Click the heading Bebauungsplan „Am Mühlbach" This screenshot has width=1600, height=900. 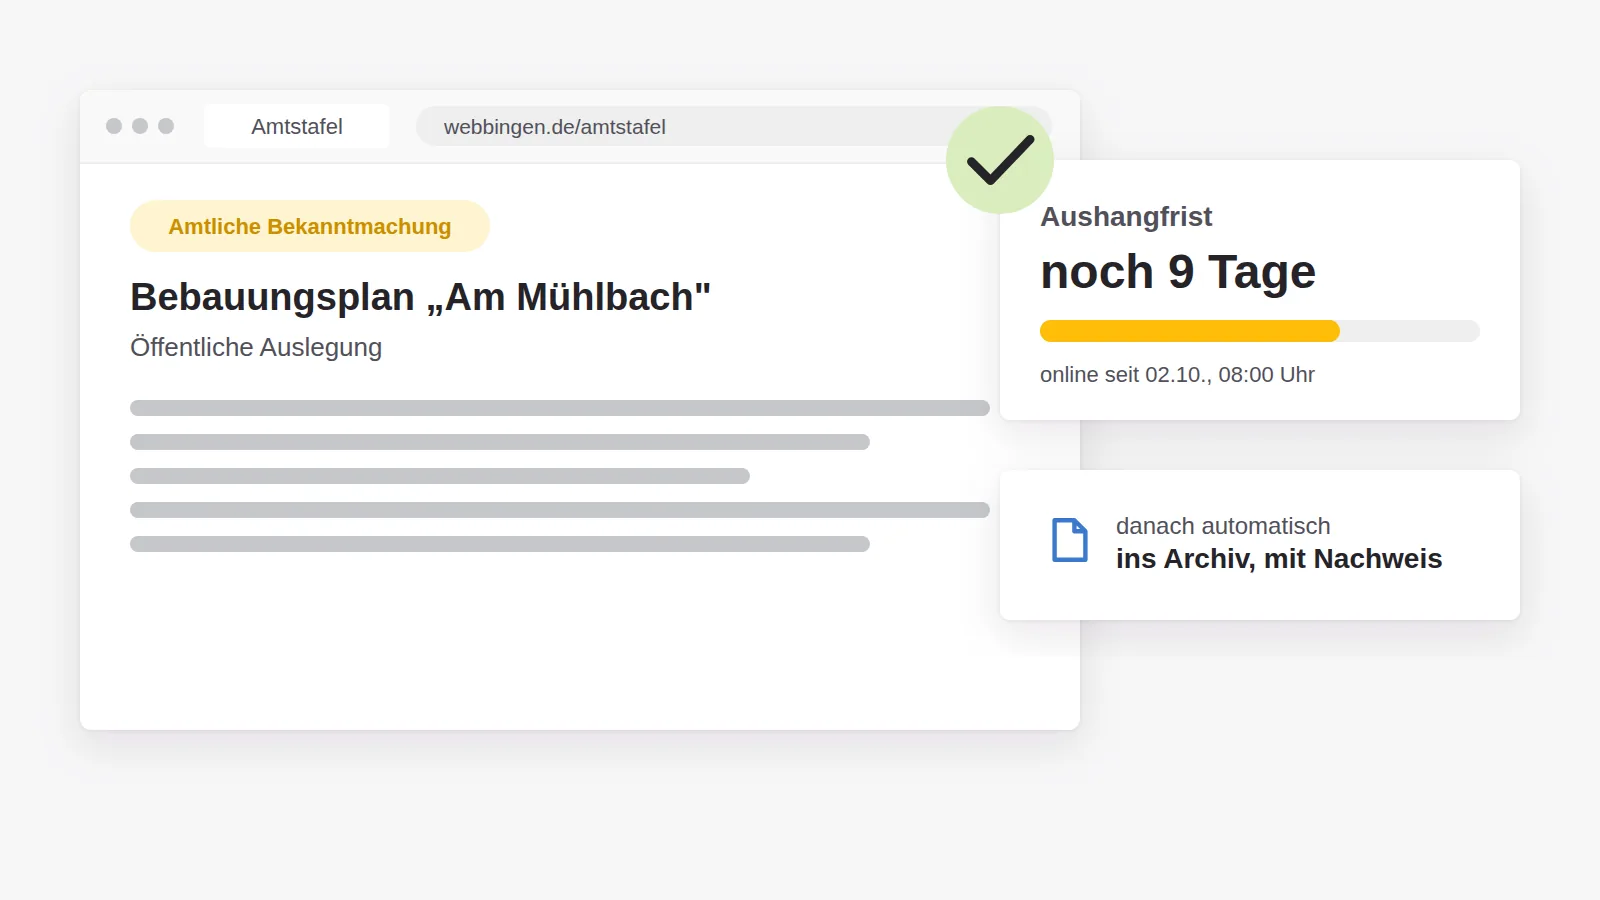coord(420,297)
